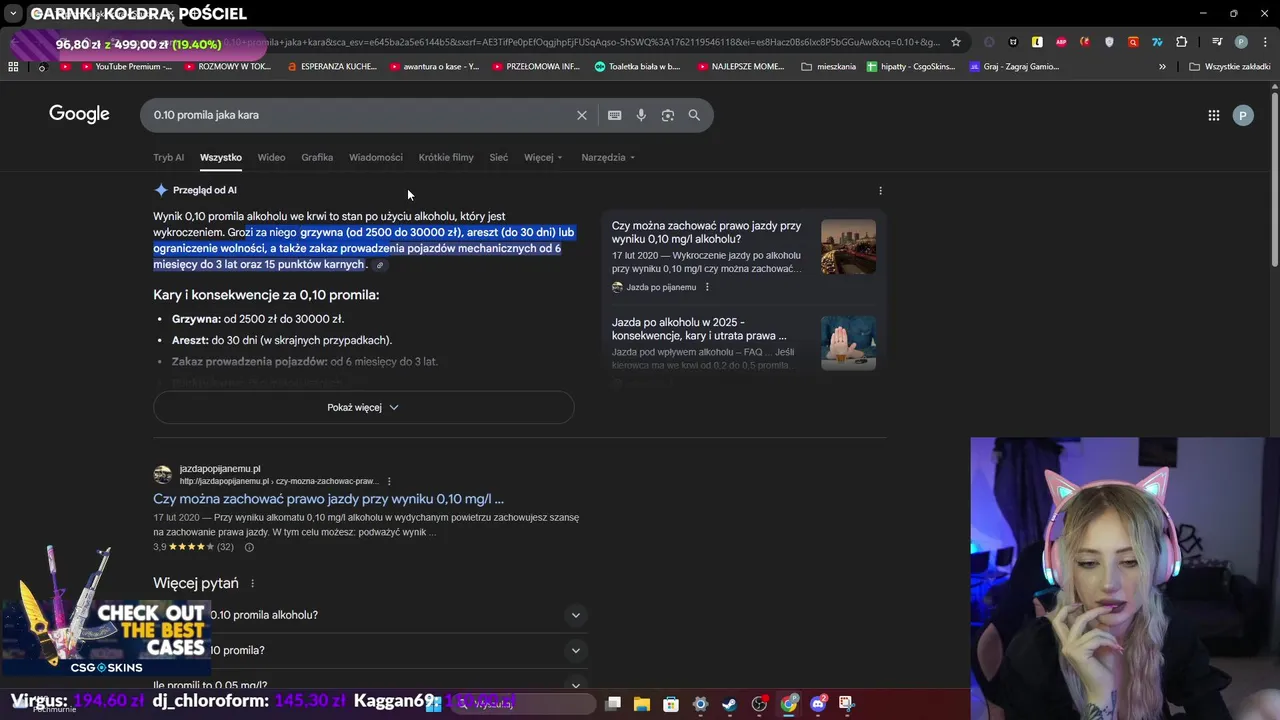Open the Chrome apps shortcut in bookmarks bar

[x=13, y=67]
